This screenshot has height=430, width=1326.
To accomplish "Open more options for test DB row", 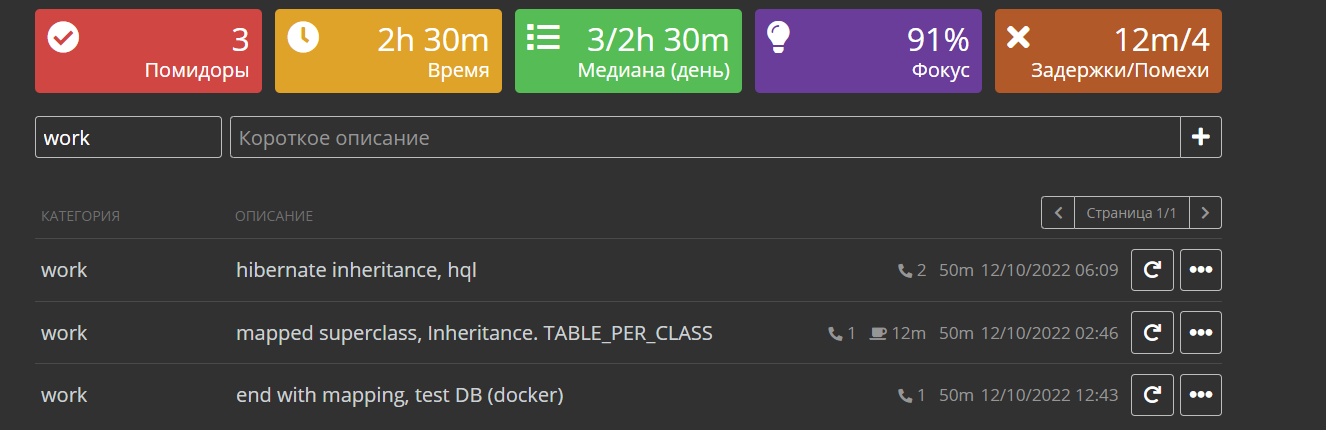I will [1201, 395].
